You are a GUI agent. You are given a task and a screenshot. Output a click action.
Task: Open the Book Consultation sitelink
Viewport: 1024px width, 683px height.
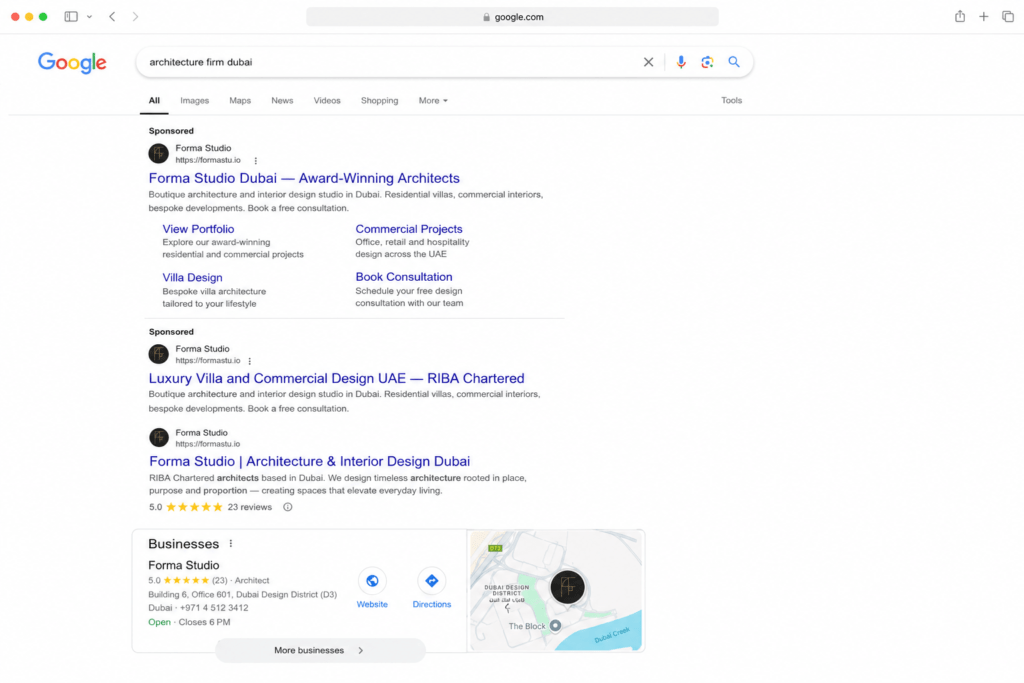click(404, 277)
